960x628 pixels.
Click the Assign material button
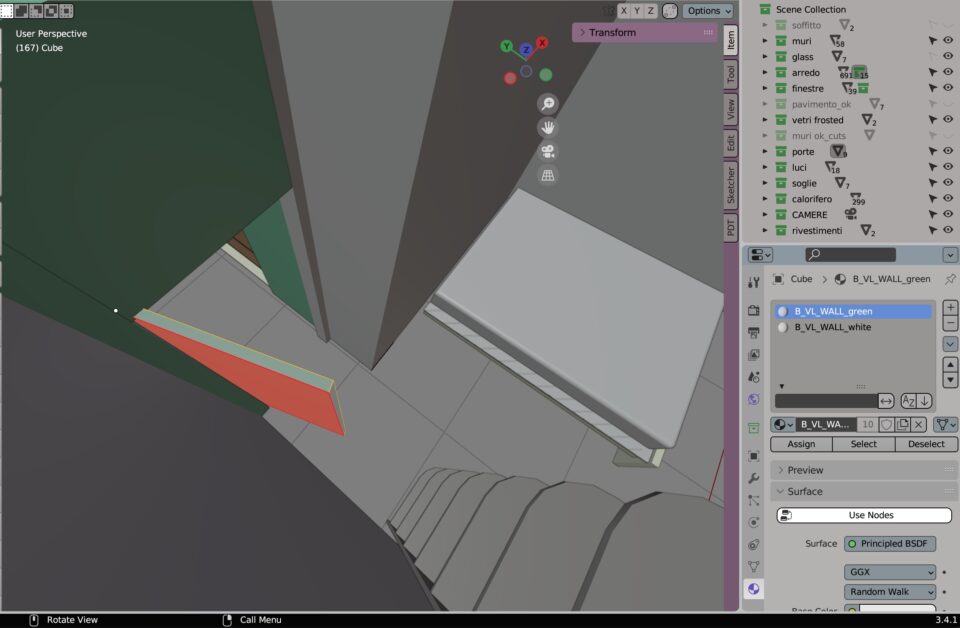pos(801,444)
